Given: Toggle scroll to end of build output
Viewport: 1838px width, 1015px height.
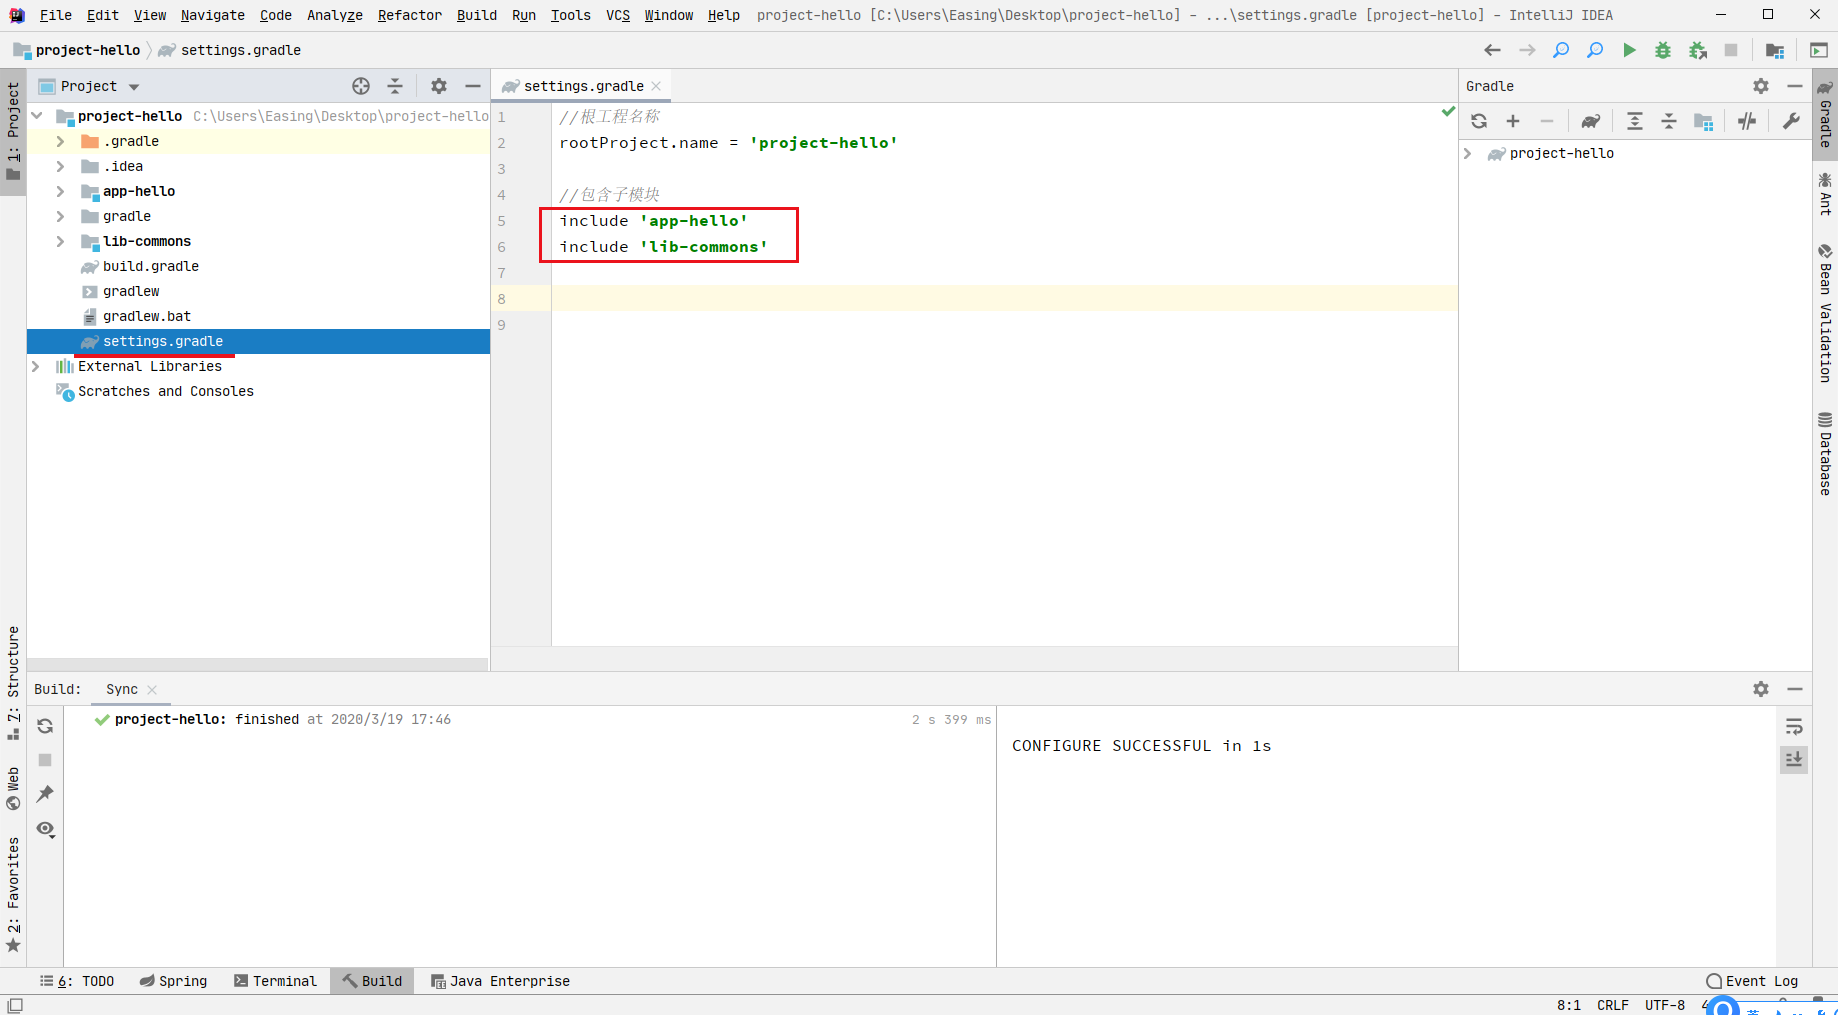Looking at the screenshot, I should [1794, 760].
